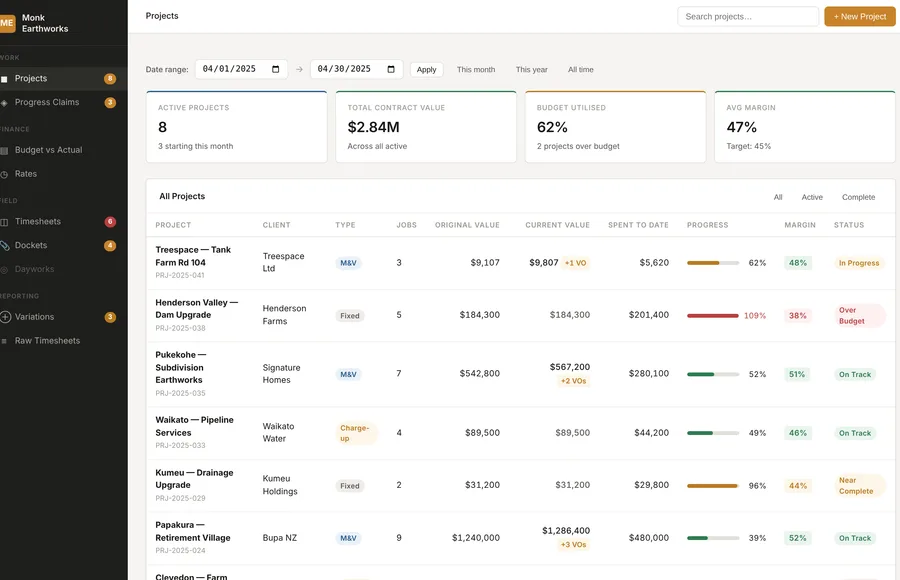Choose the All time range
The width and height of the screenshot is (900, 580).
coord(581,69)
